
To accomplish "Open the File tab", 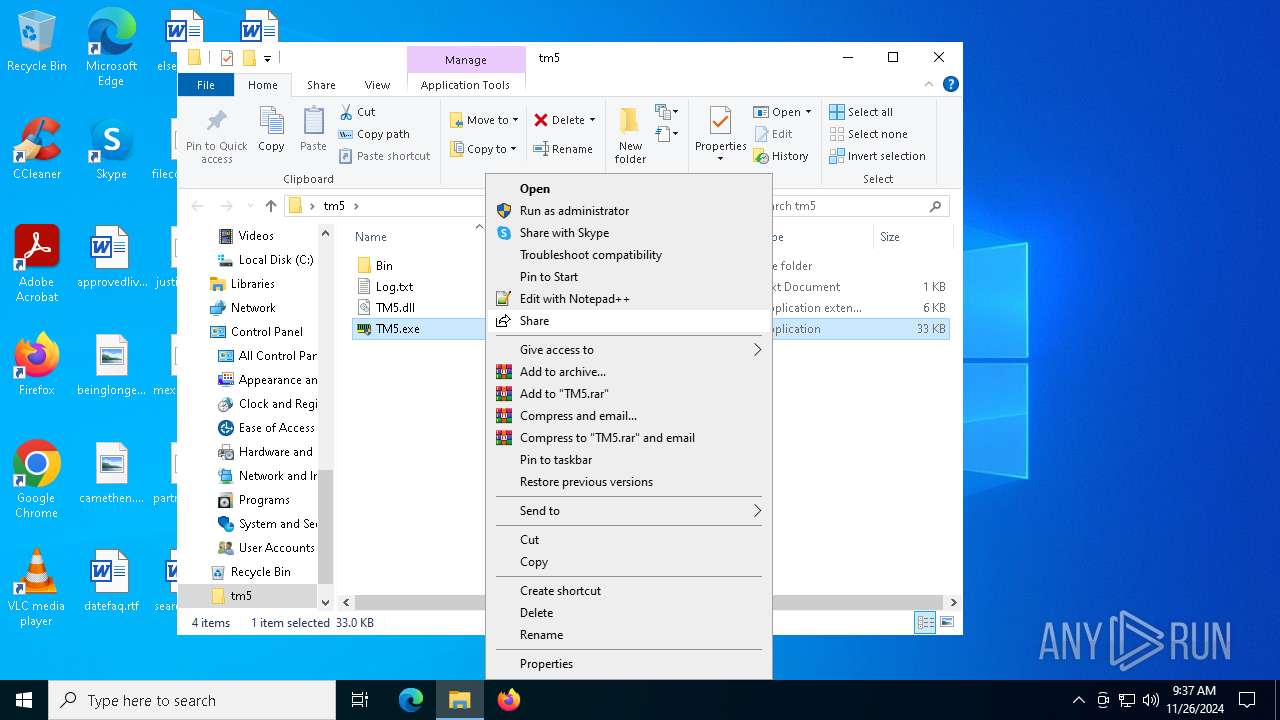I will (206, 85).
